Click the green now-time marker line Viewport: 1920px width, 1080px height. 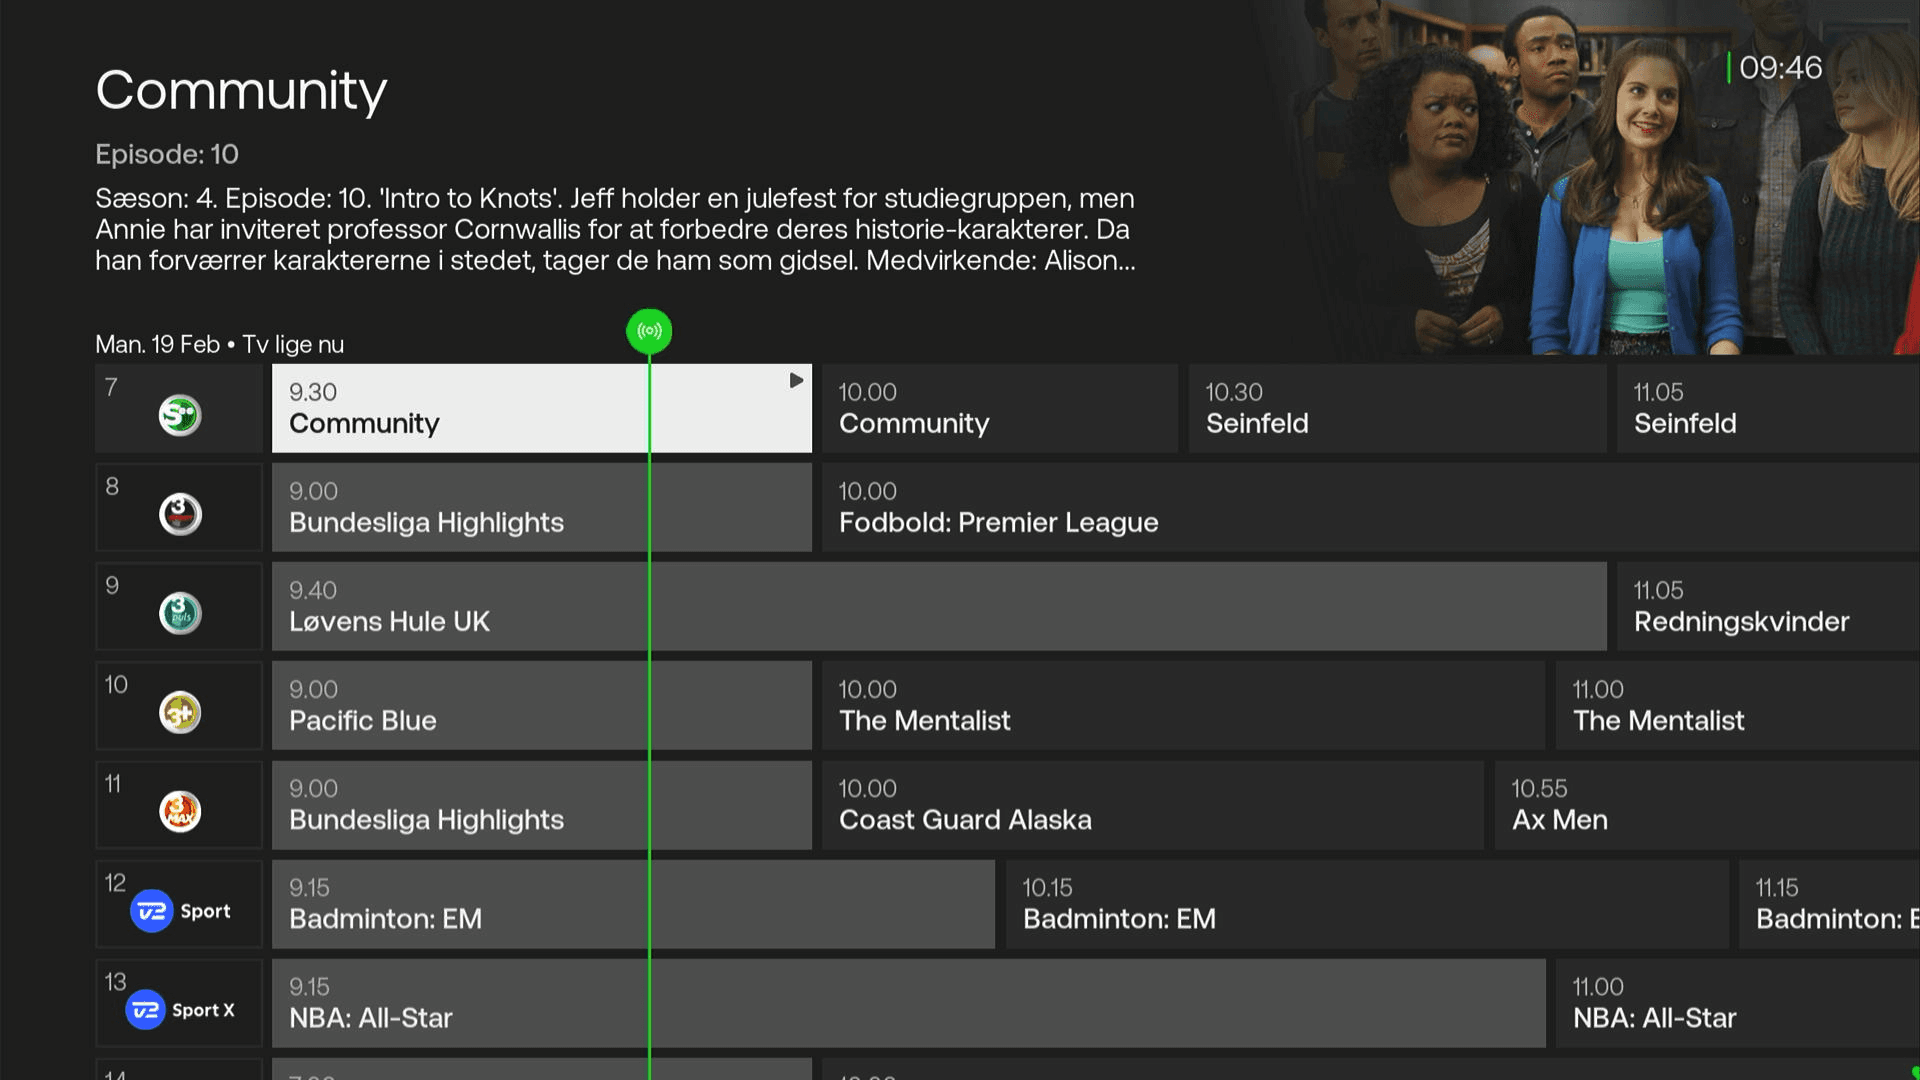[649, 700]
